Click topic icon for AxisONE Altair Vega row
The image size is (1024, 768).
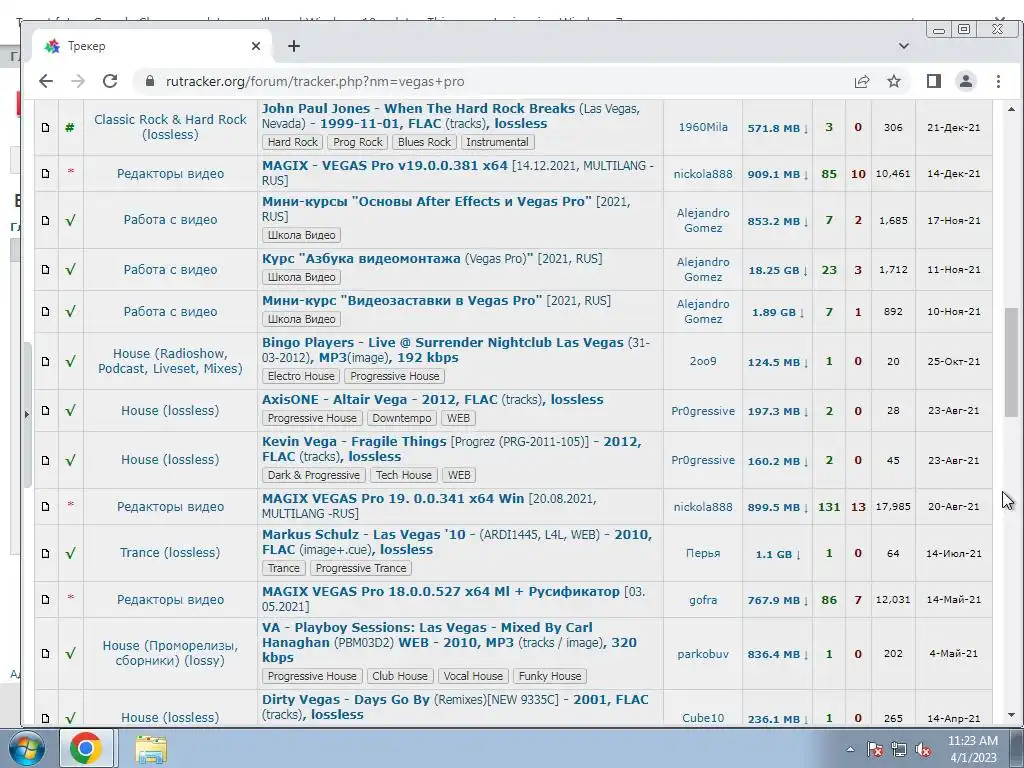(46, 411)
